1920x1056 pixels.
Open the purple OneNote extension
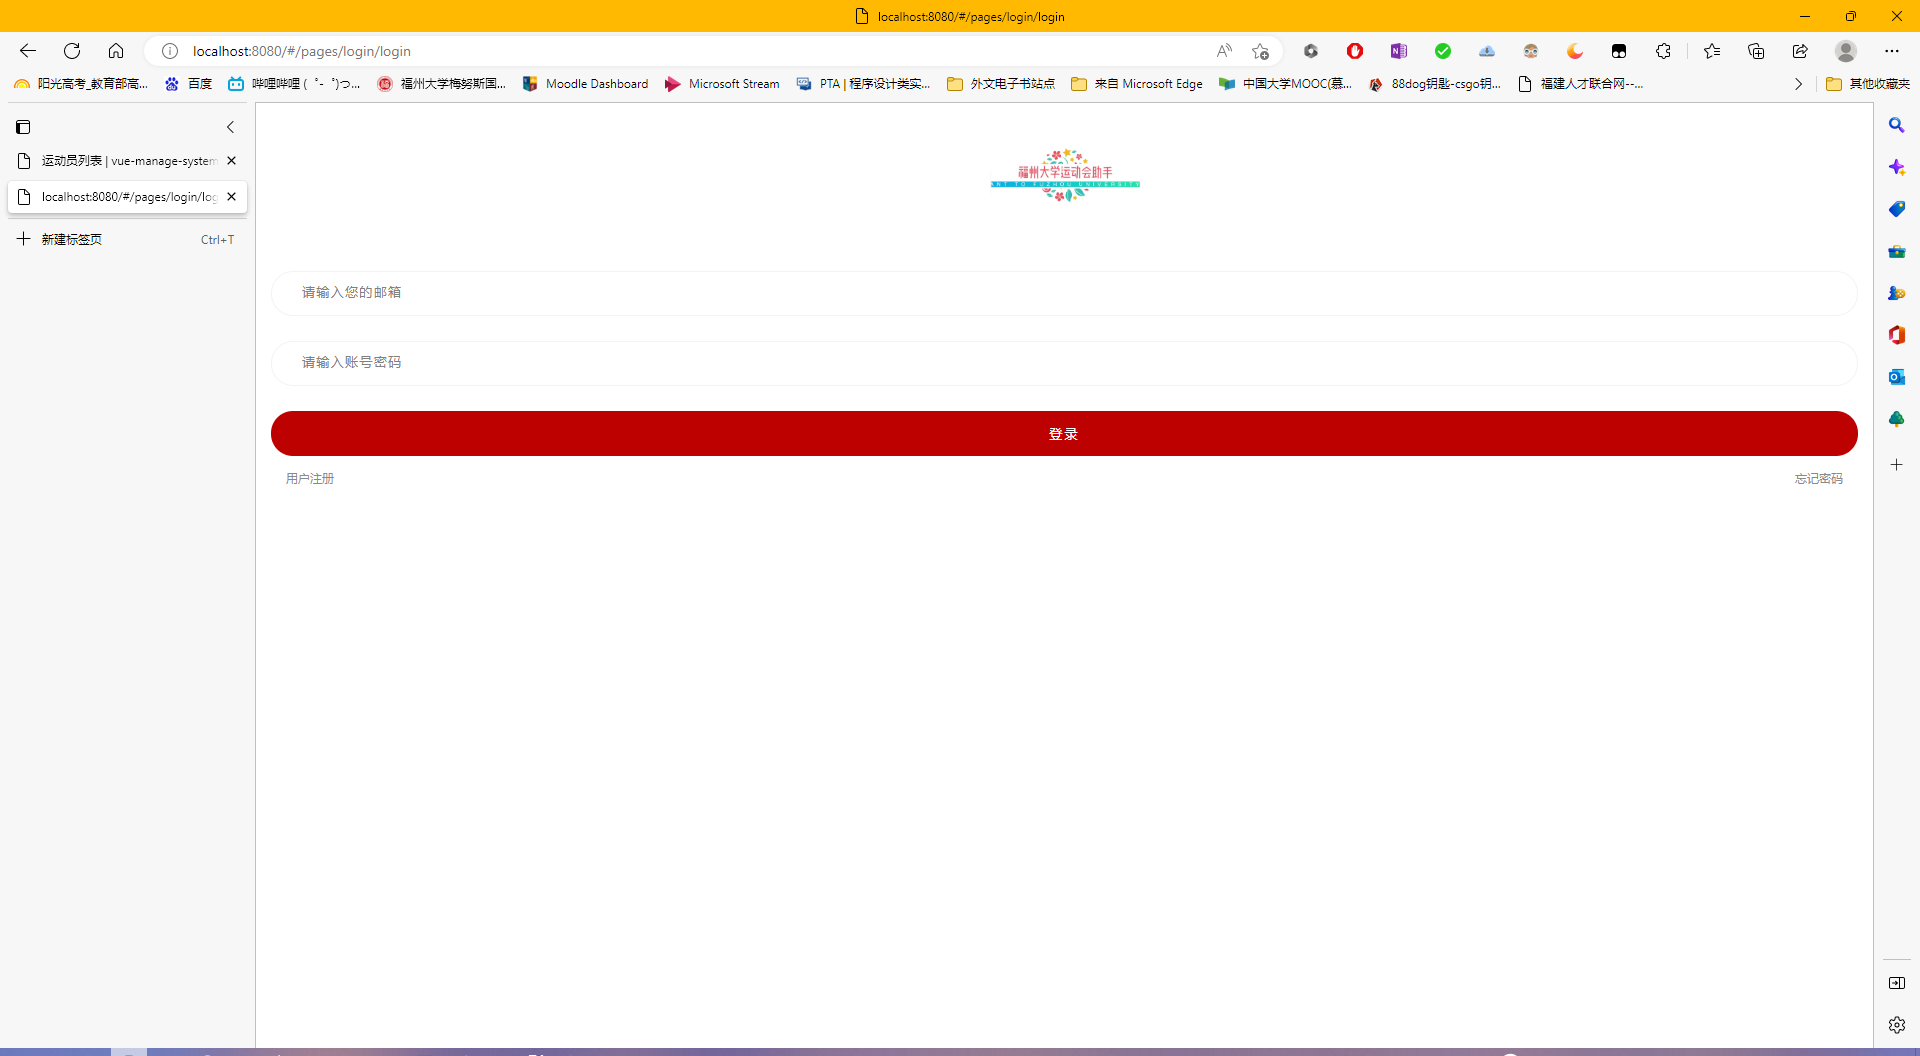pyautogui.click(x=1399, y=51)
